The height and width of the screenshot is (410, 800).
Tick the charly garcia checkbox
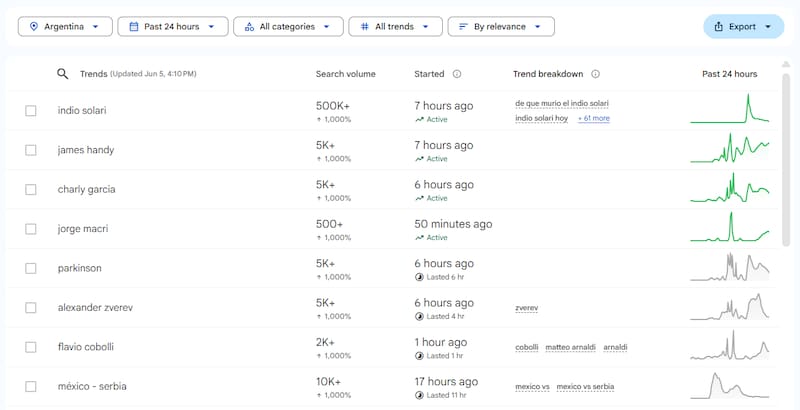tap(31, 189)
